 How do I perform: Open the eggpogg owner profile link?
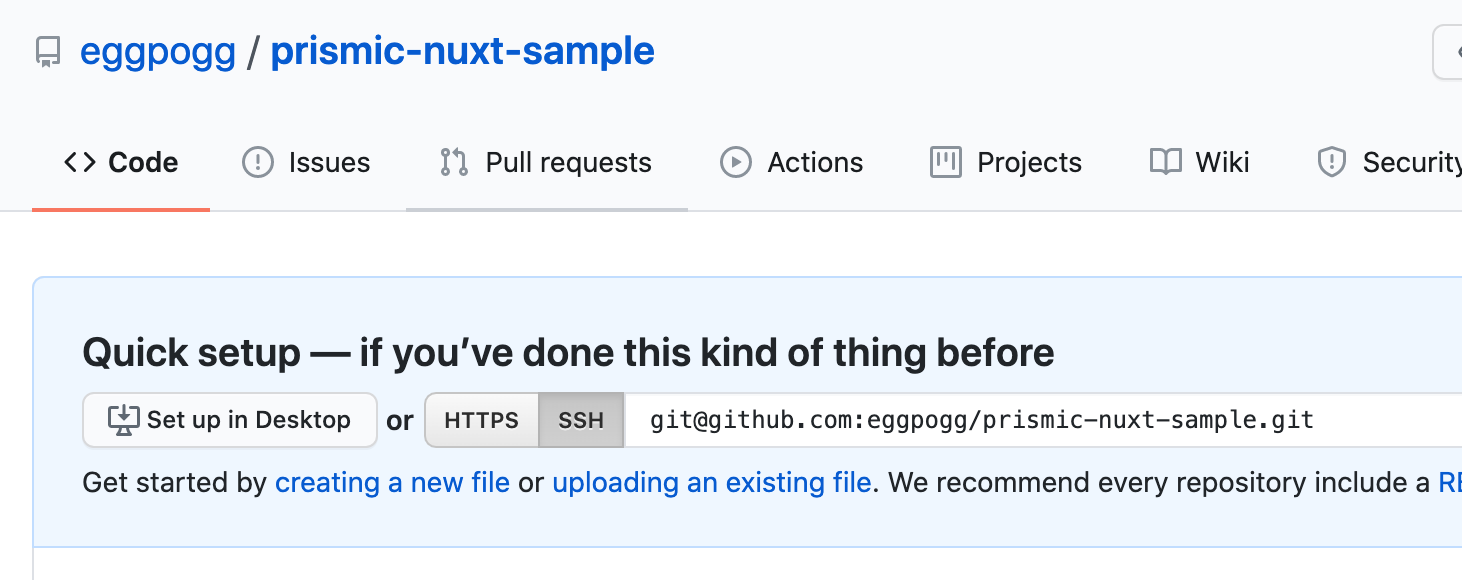[158, 51]
